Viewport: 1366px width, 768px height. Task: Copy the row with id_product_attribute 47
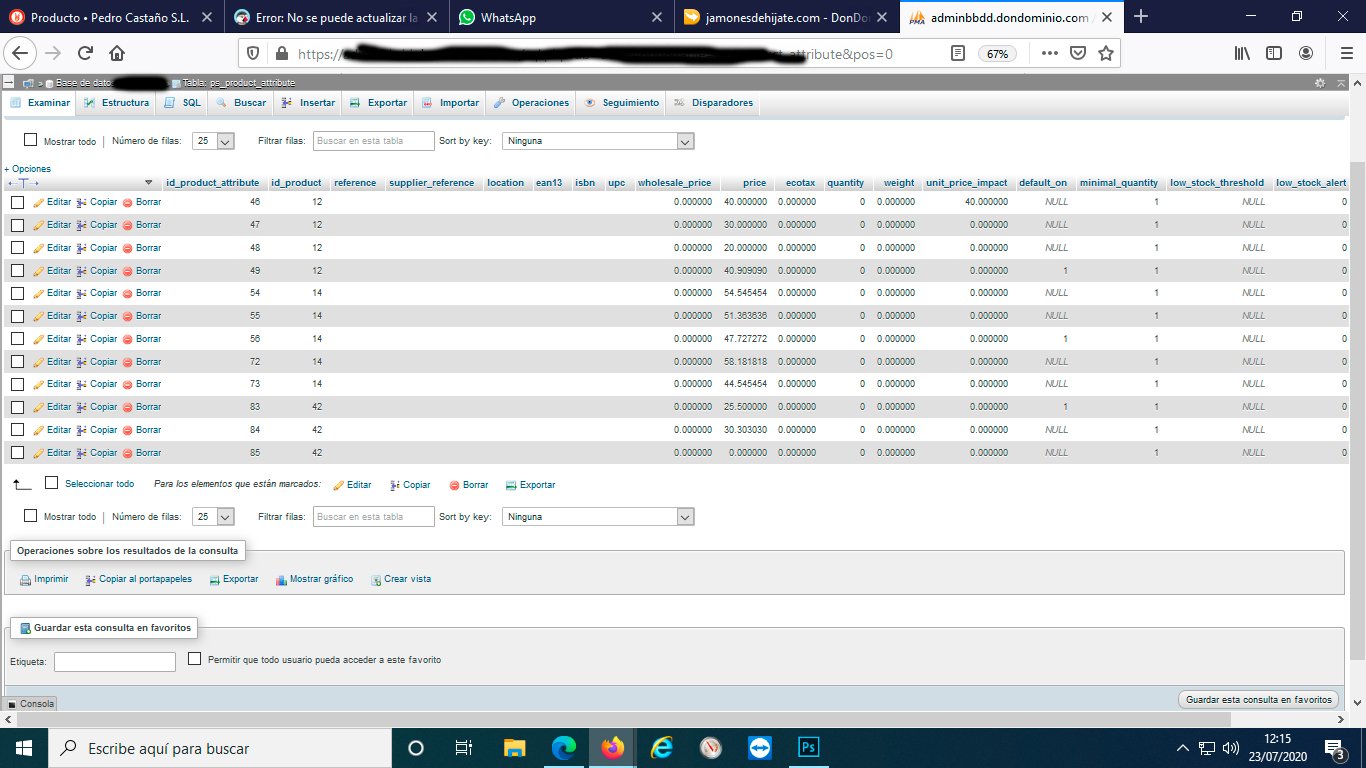pos(97,225)
